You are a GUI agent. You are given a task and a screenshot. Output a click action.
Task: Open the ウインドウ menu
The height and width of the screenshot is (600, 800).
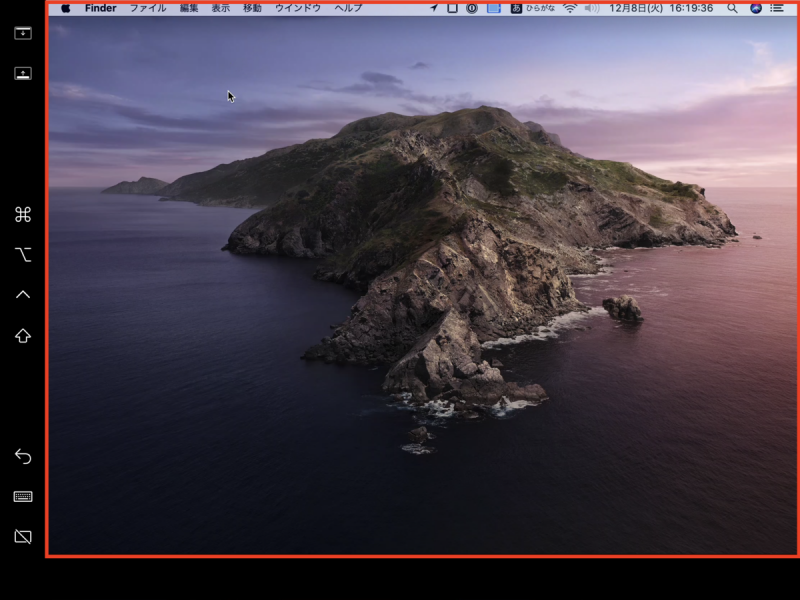click(298, 8)
